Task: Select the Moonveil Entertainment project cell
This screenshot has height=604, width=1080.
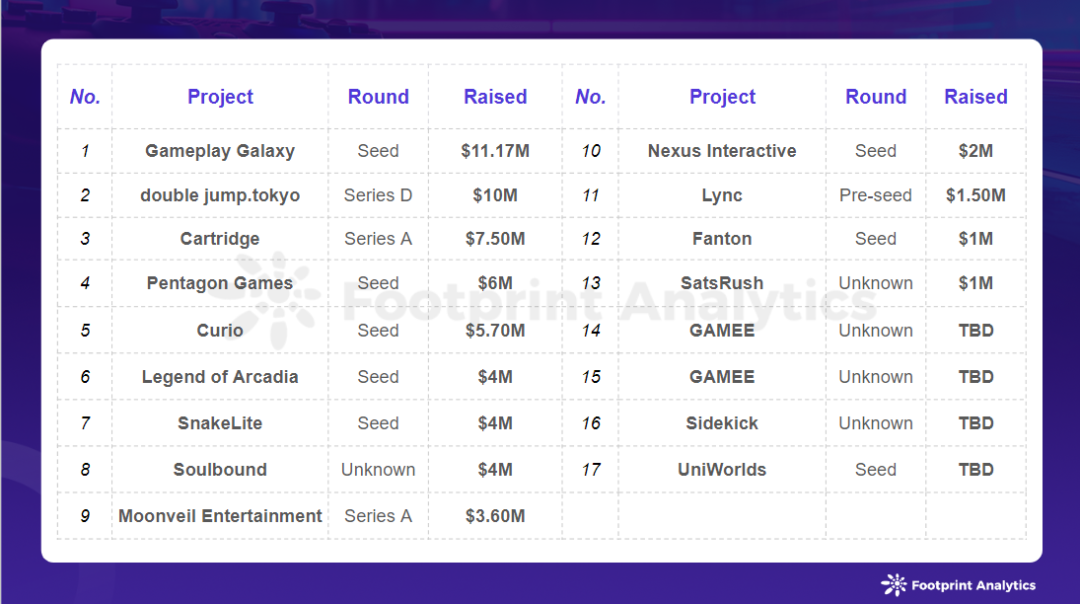Action: point(220,516)
